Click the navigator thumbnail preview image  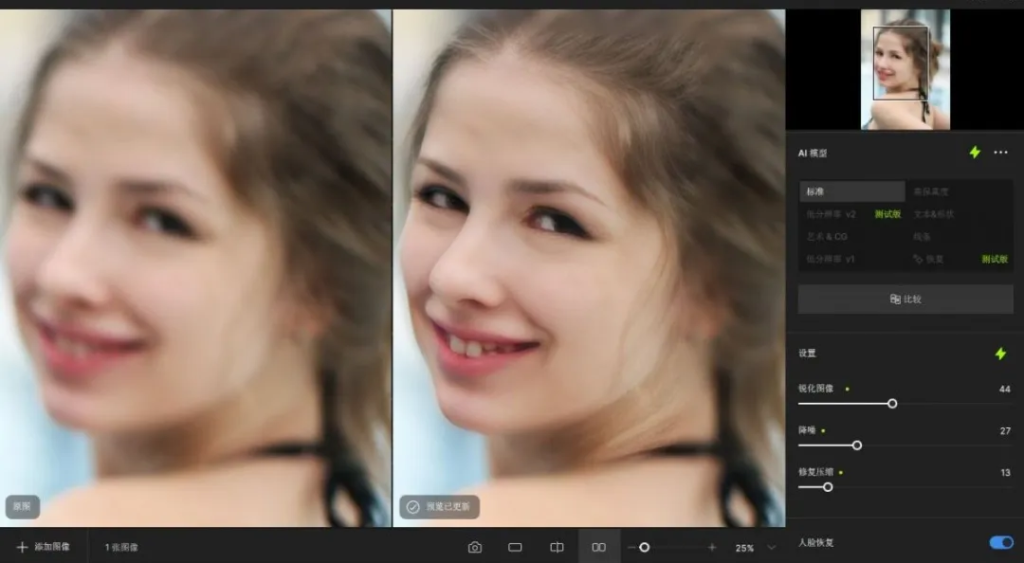coord(905,69)
